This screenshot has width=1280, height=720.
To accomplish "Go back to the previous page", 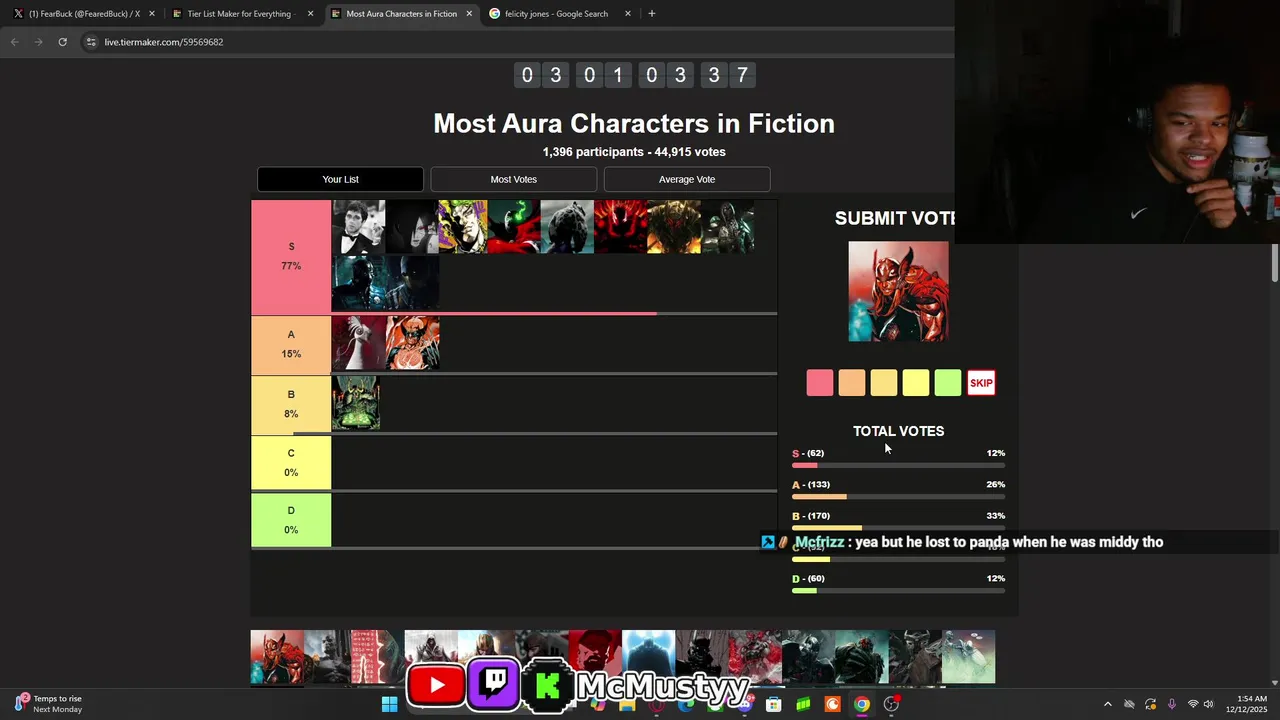I will point(14,42).
